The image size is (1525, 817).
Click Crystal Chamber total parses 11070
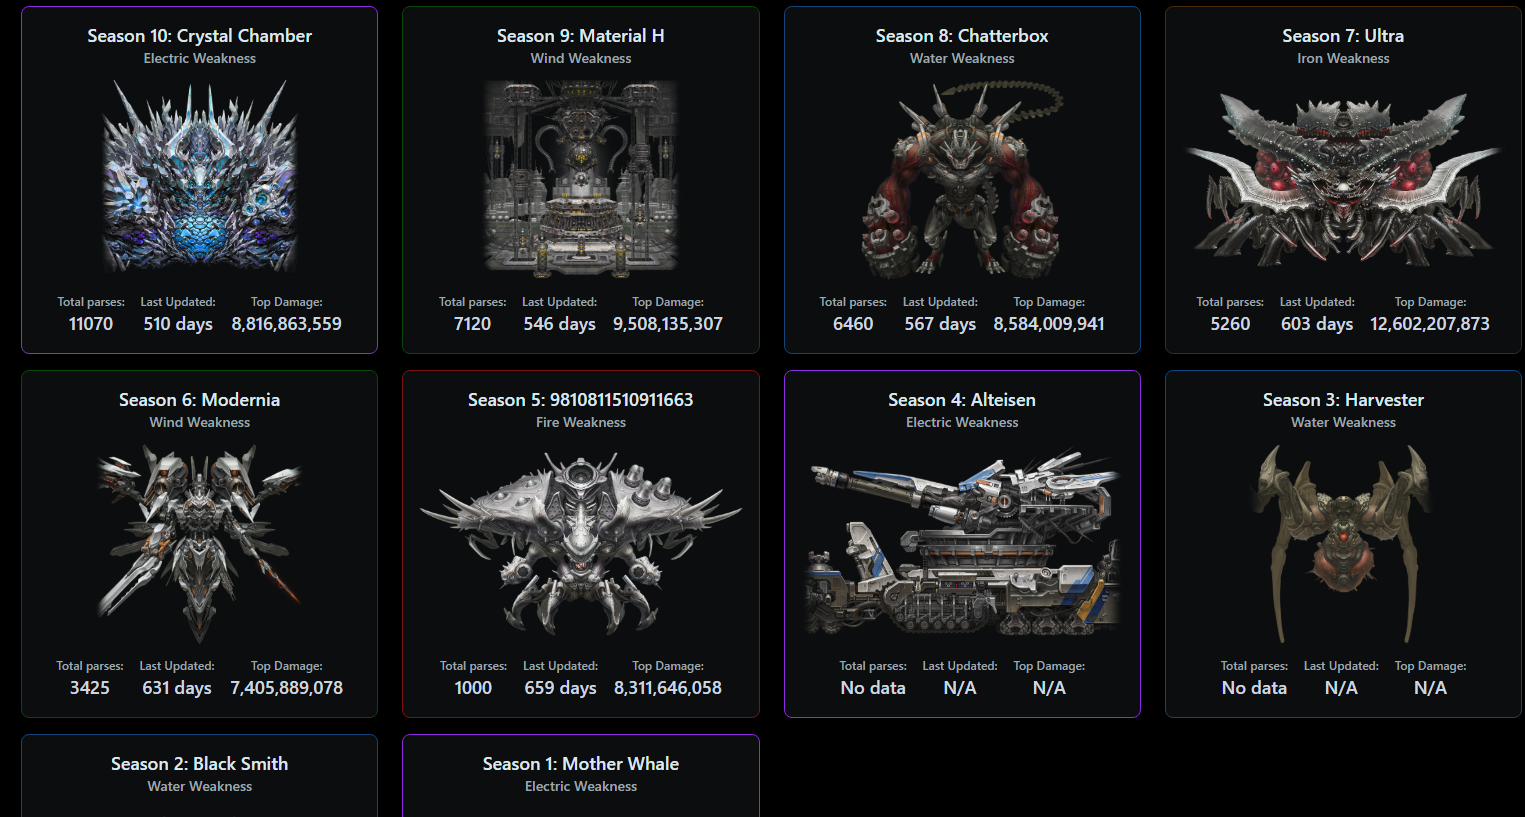[91, 324]
